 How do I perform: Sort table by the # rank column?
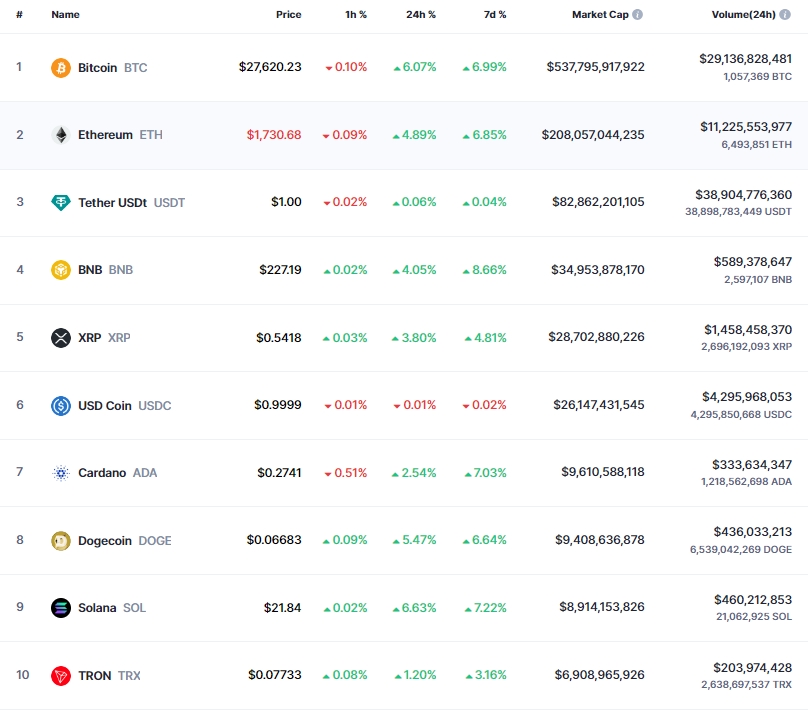point(19,14)
